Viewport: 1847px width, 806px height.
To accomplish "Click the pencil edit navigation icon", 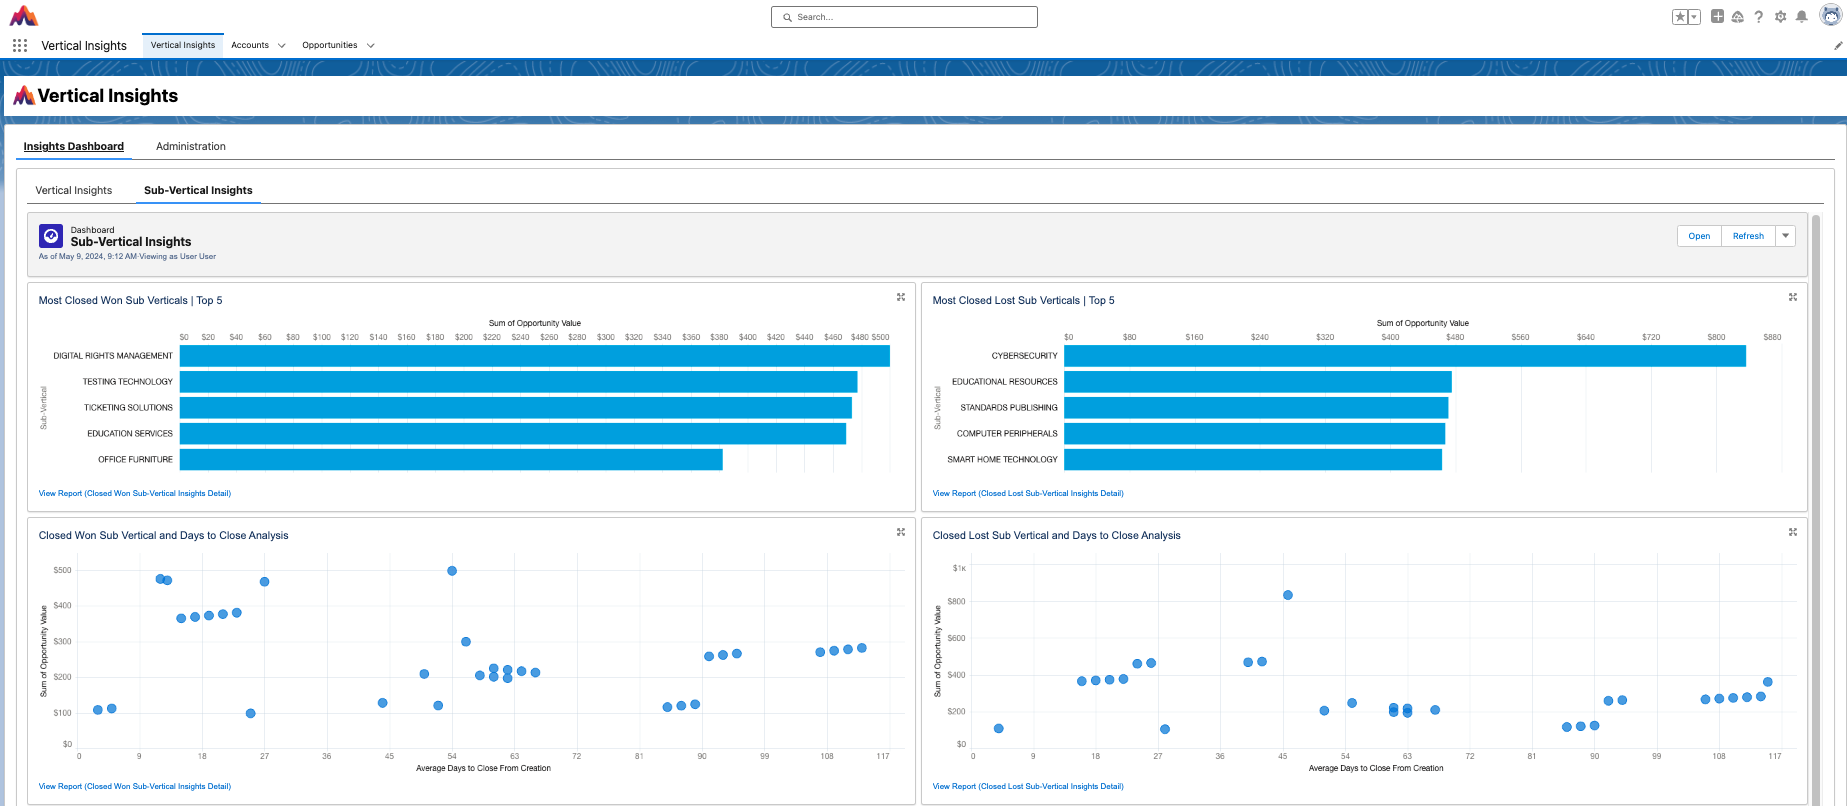I will point(1838,45).
